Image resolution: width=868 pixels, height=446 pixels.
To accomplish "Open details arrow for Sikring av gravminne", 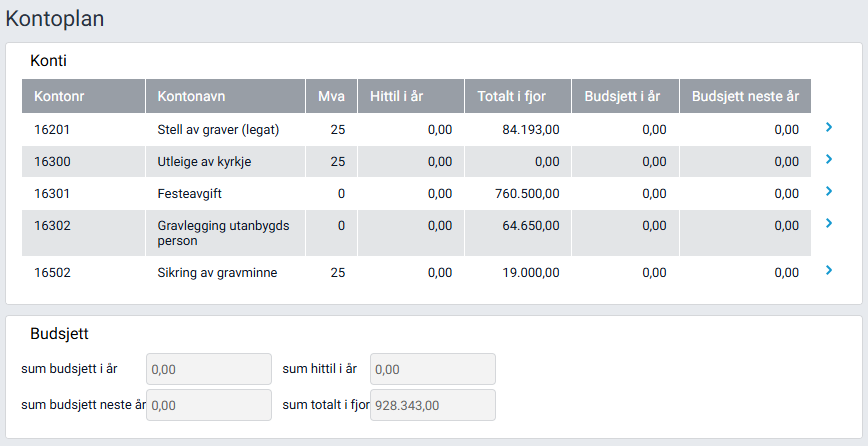I will coord(829,270).
